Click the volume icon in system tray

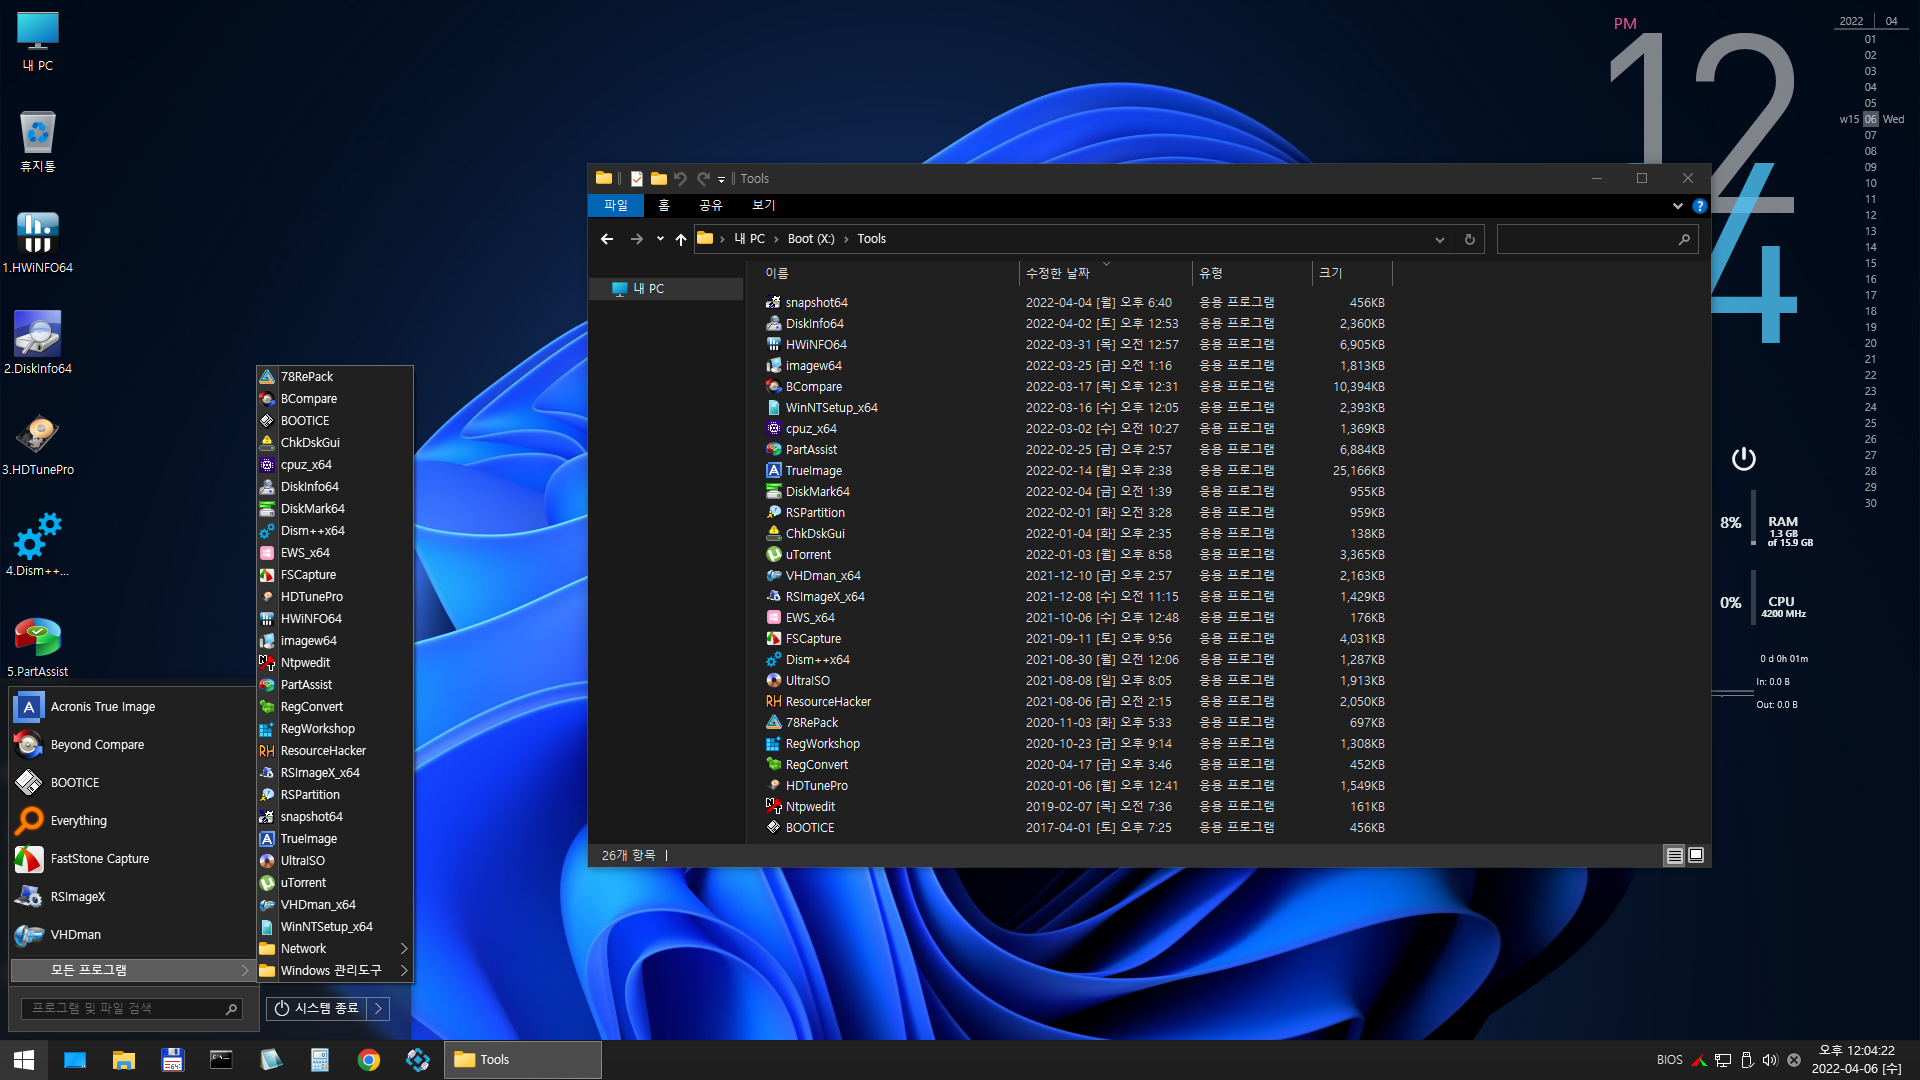1770,1060
